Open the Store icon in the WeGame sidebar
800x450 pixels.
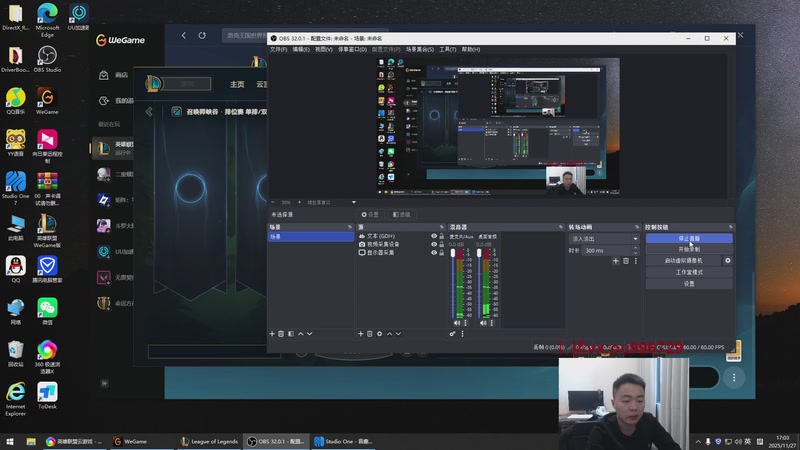click(x=104, y=75)
